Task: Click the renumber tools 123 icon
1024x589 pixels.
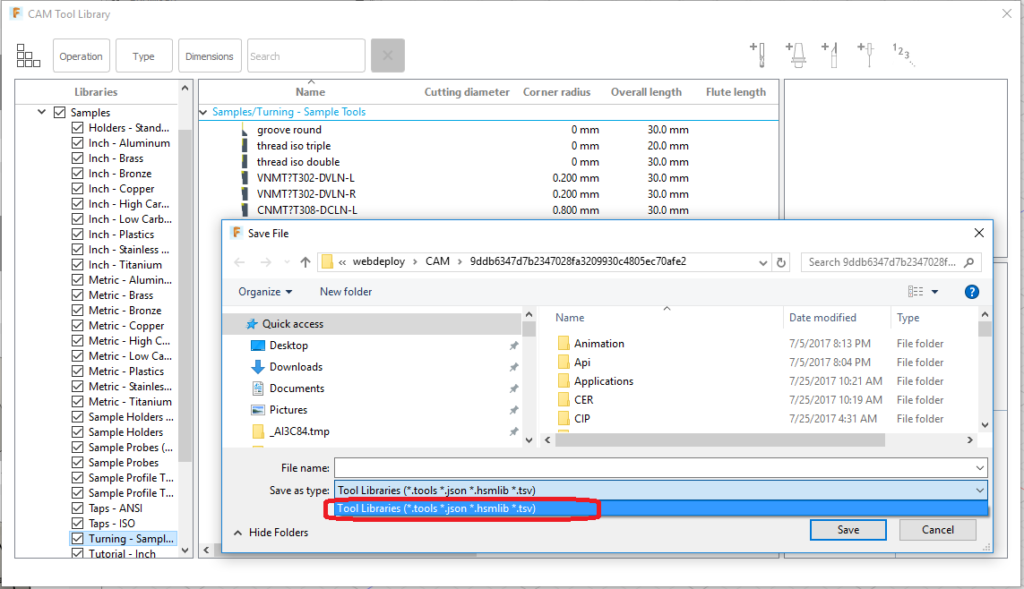Action: point(903,54)
